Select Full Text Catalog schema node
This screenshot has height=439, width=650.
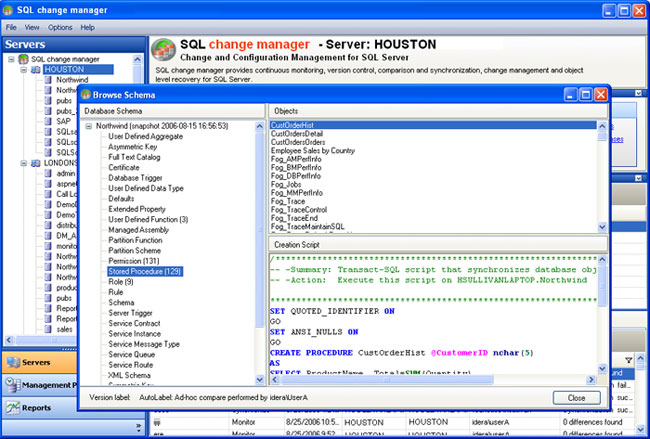click(134, 157)
